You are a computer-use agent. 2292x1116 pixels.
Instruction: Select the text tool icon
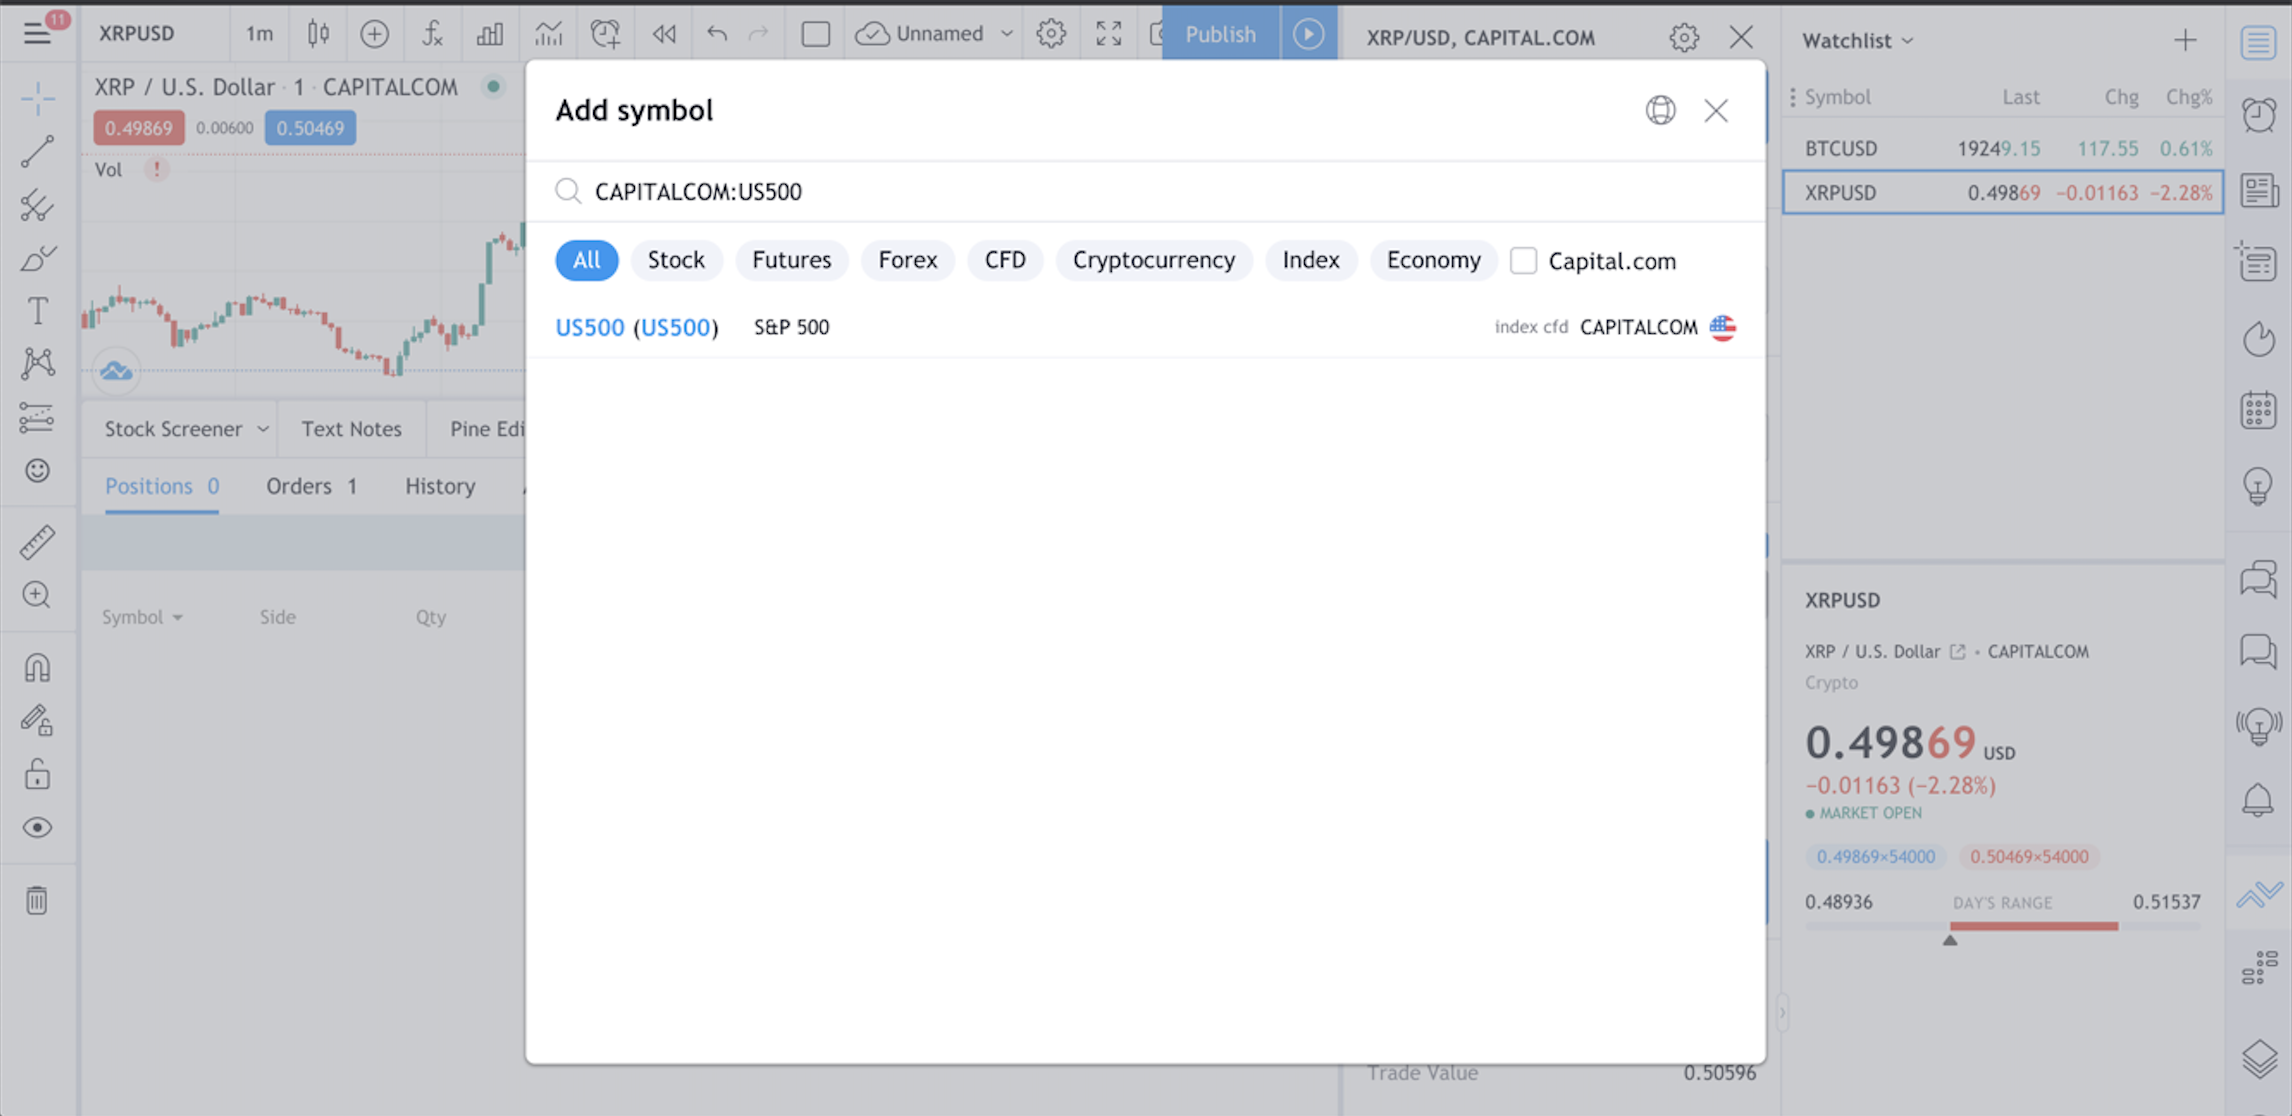pos(37,311)
